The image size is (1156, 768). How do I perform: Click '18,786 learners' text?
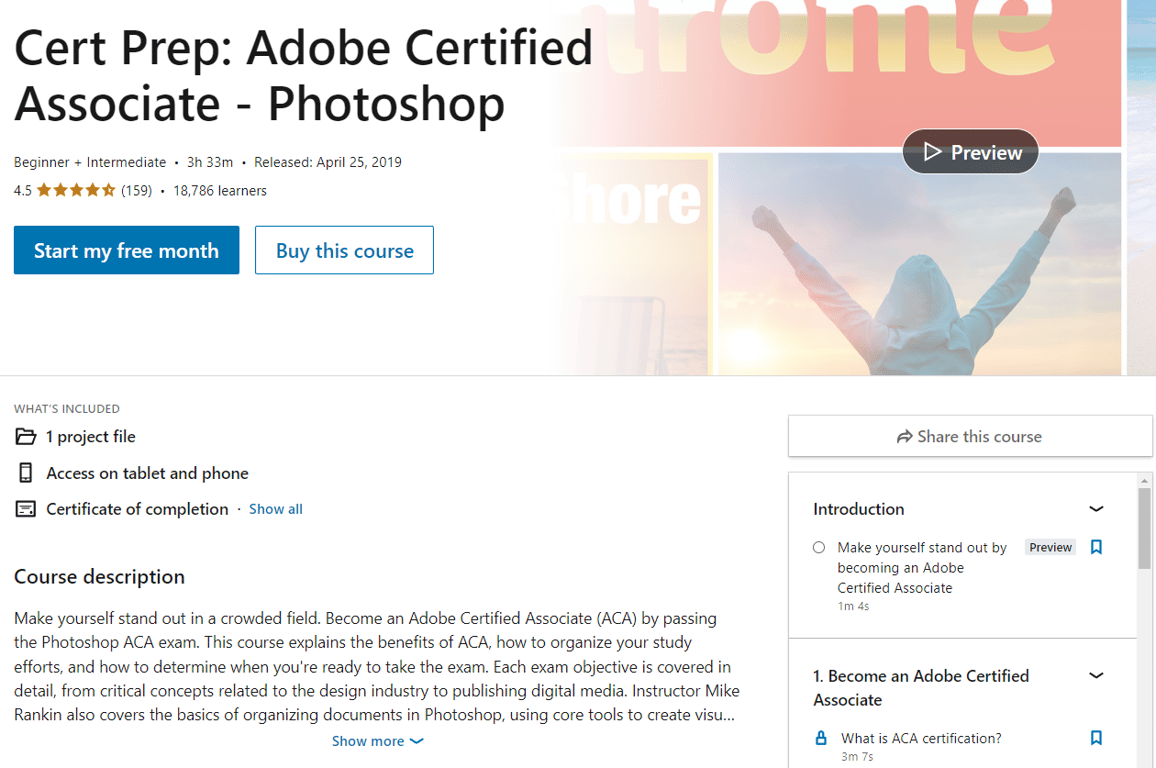click(220, 190)
